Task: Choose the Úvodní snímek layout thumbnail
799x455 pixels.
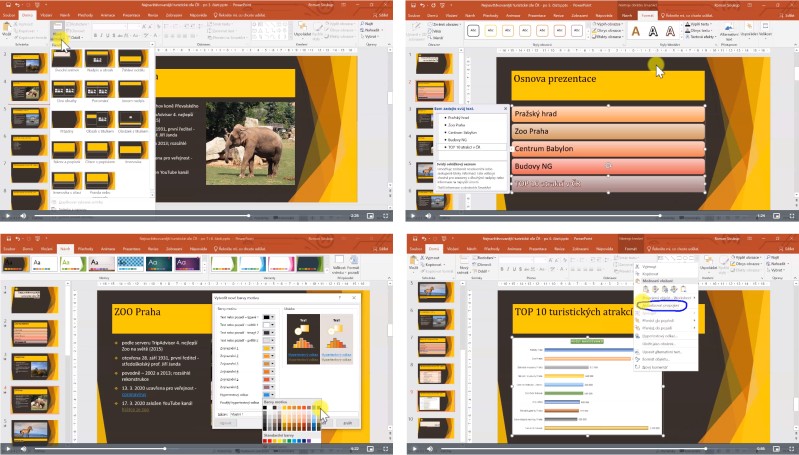Action: click(67, 61)
